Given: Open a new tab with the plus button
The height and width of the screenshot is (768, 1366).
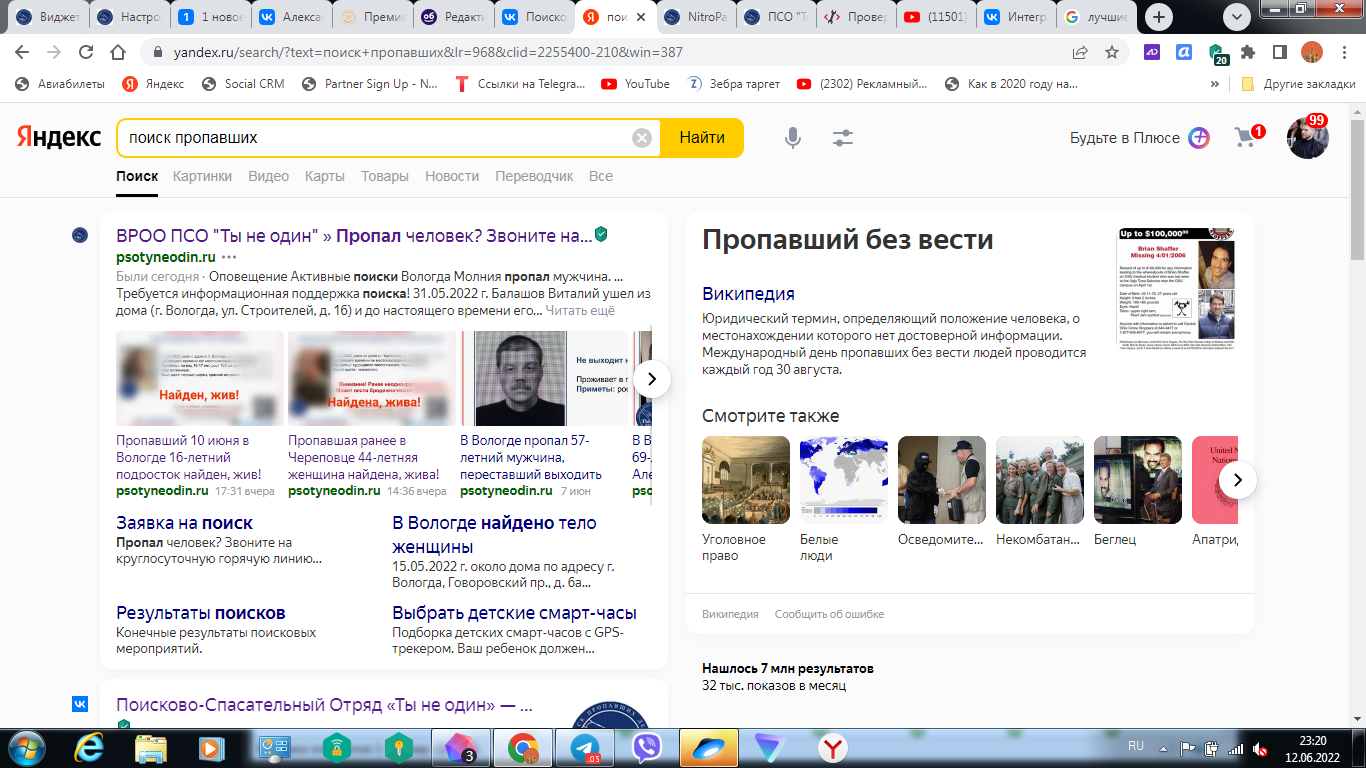Looking at the screenshot, I should [1158, 17].
